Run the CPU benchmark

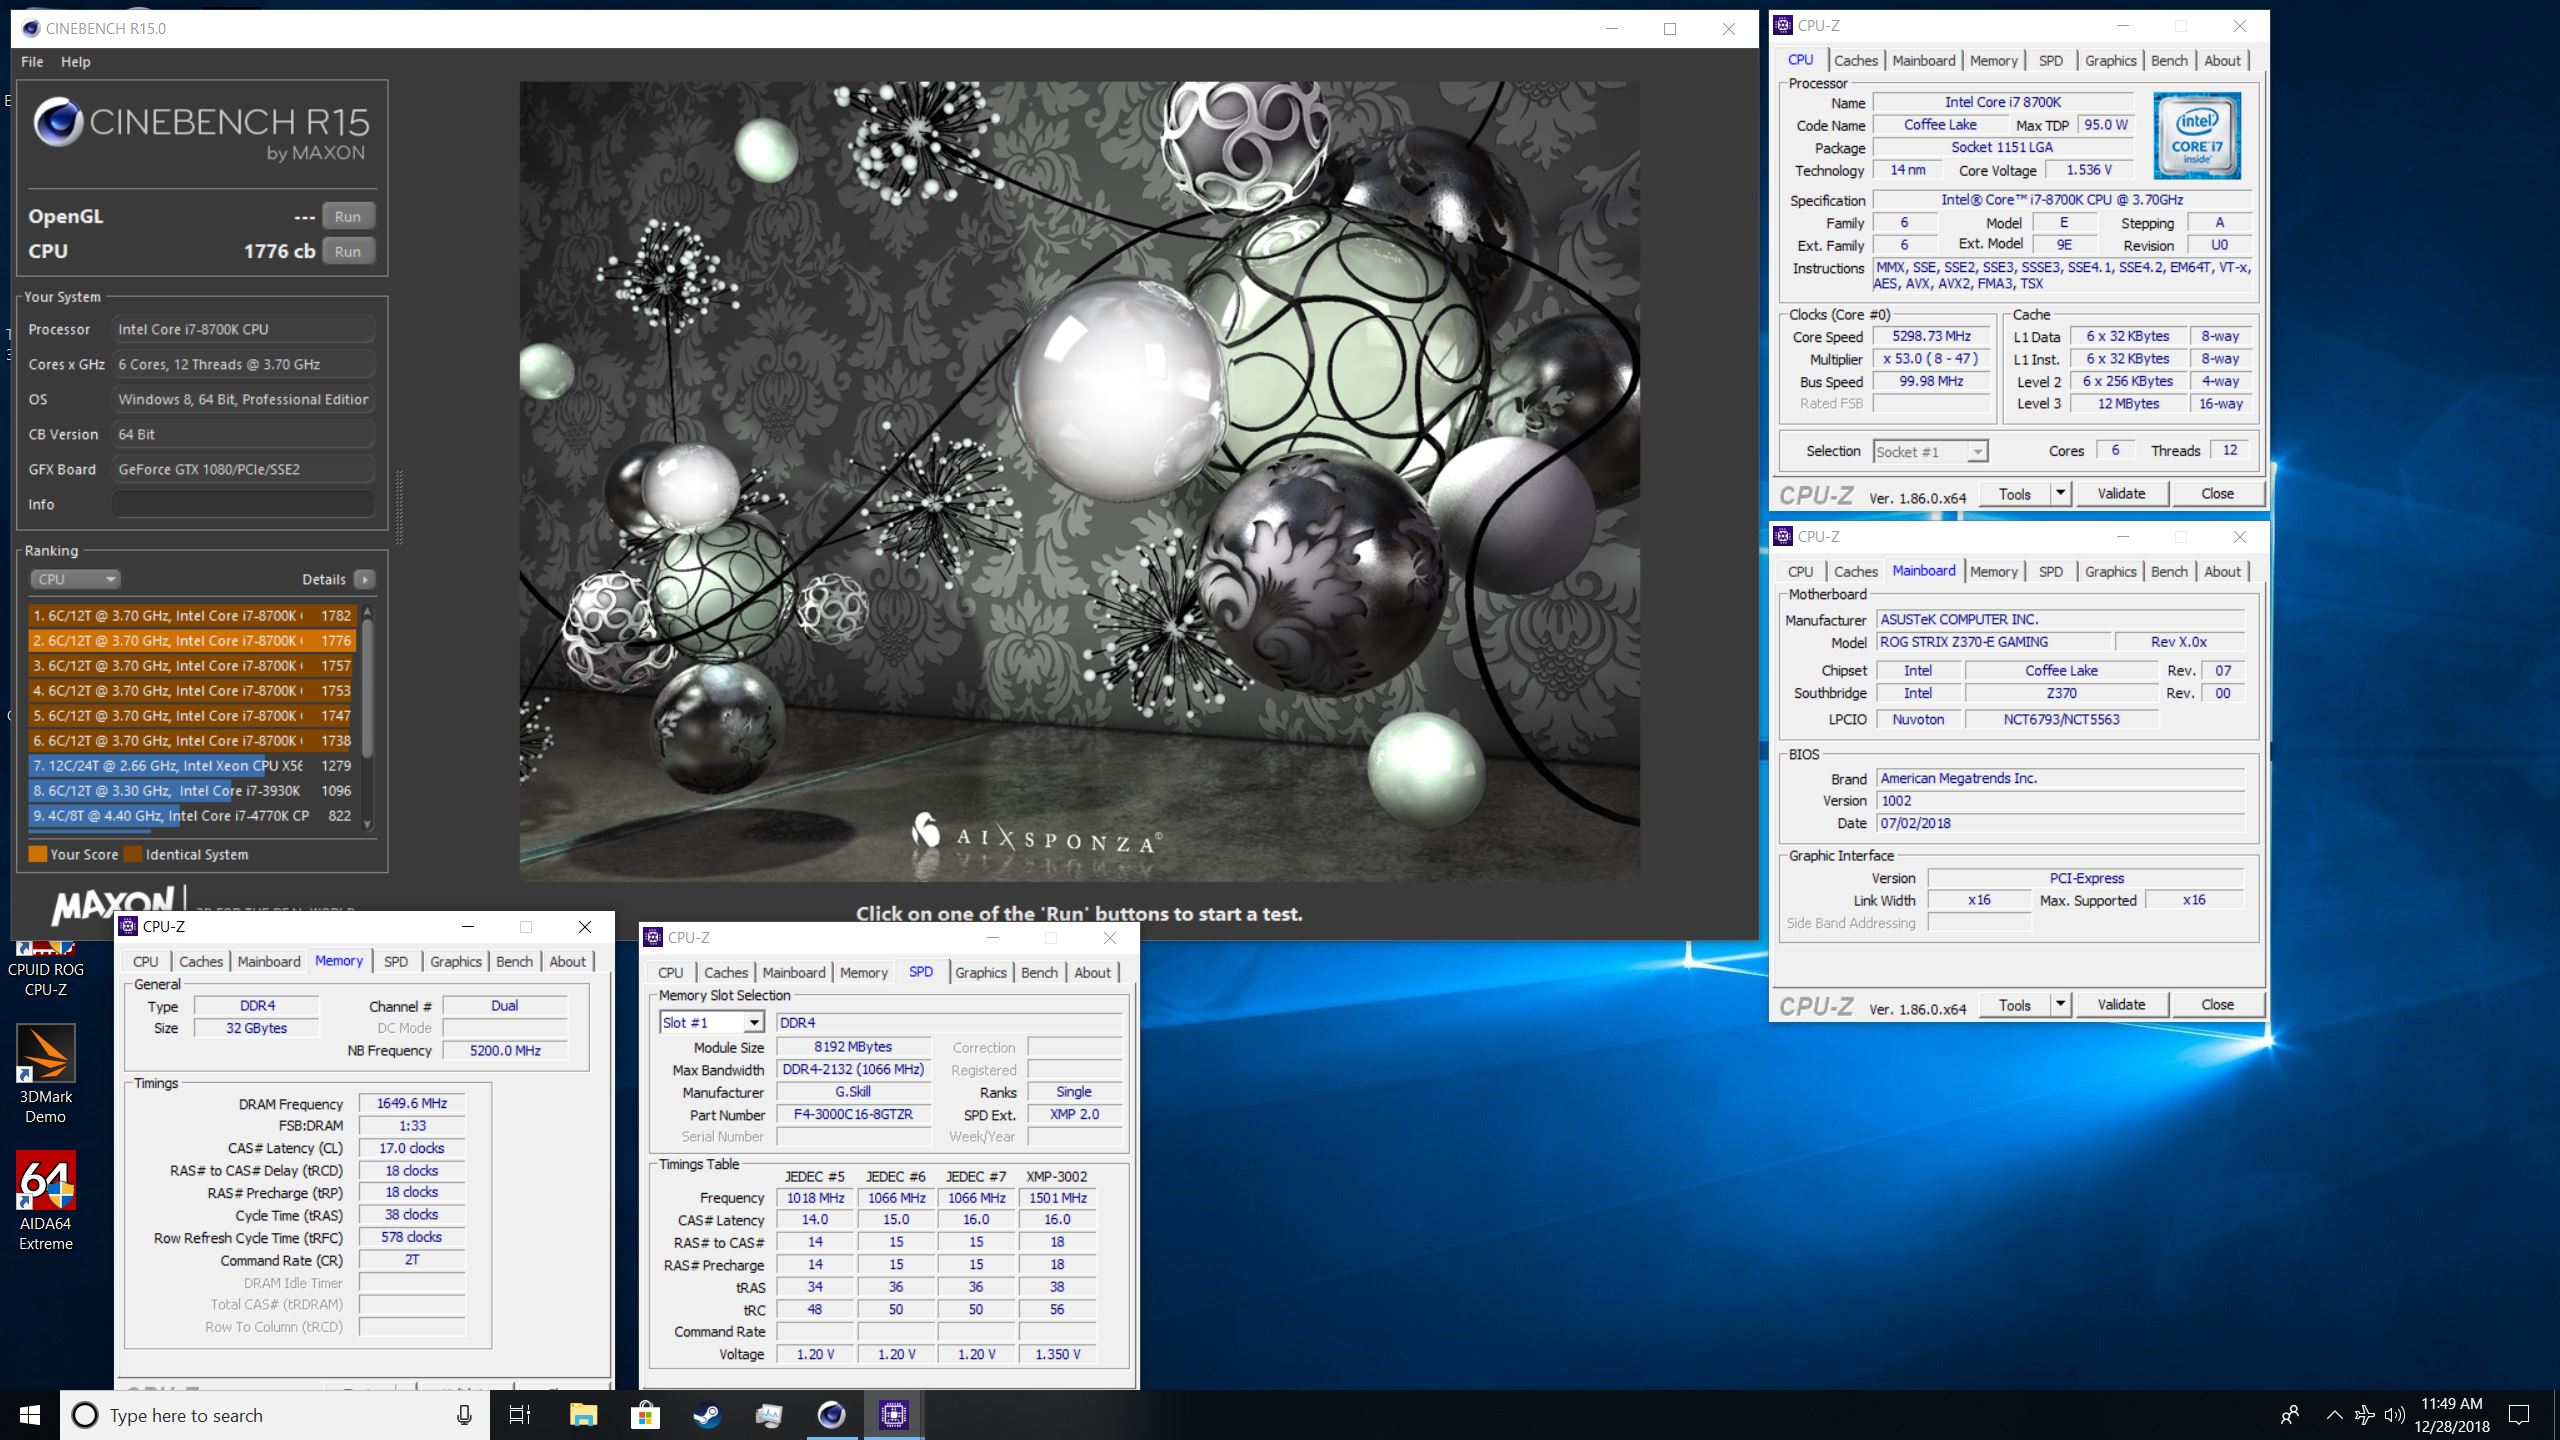pos(347,251)
